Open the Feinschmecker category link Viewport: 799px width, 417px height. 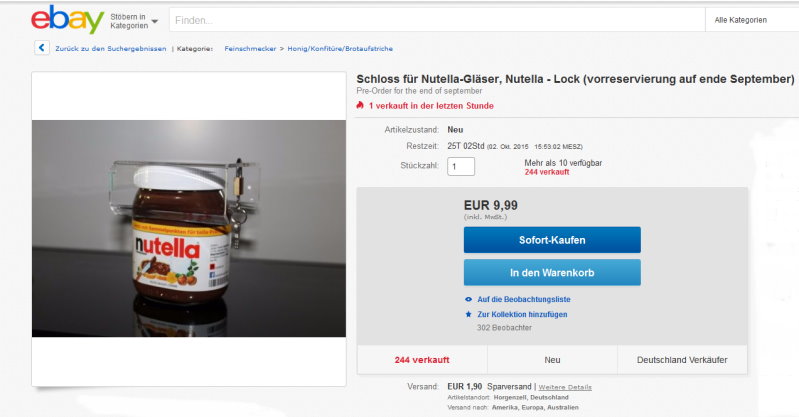[250, 48]
